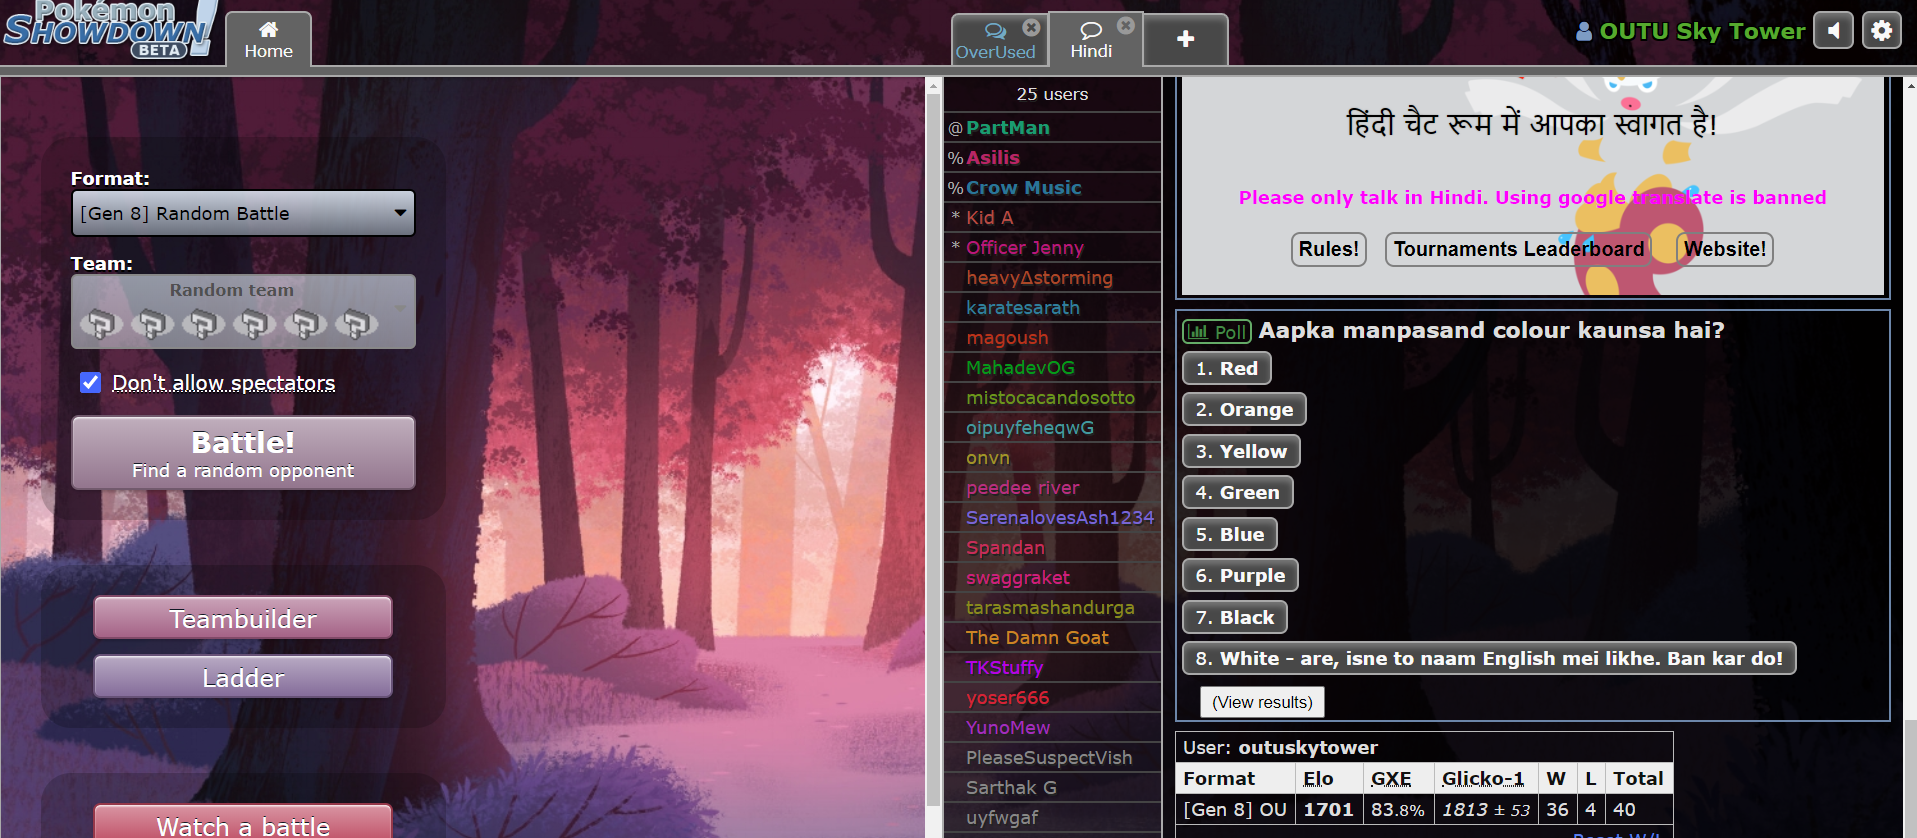1917x838 pixels.
Task: Vote for 1. Red in poll
Action: [x=1227, y=368]
